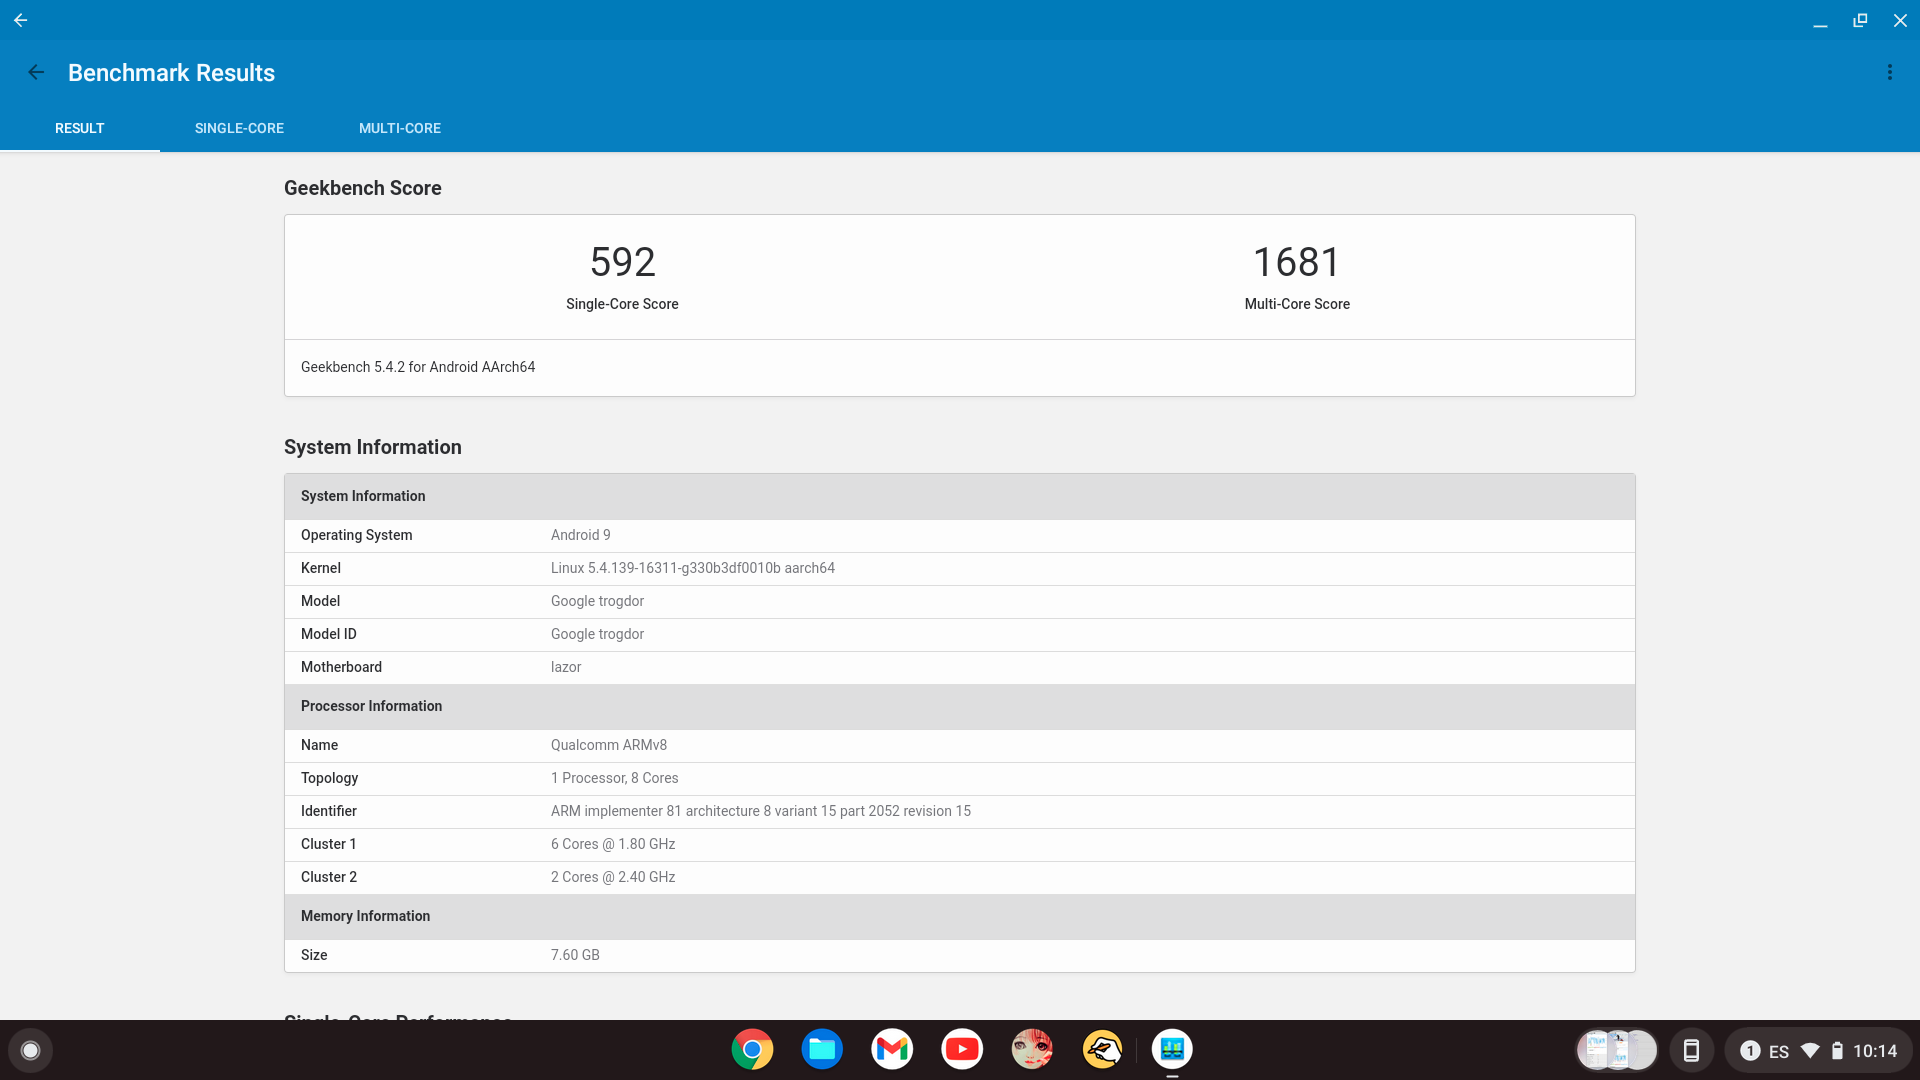Click the ES keyboard language indicator
This screenshot has width=1920, height=1080.
(x=1779, y=1052)
